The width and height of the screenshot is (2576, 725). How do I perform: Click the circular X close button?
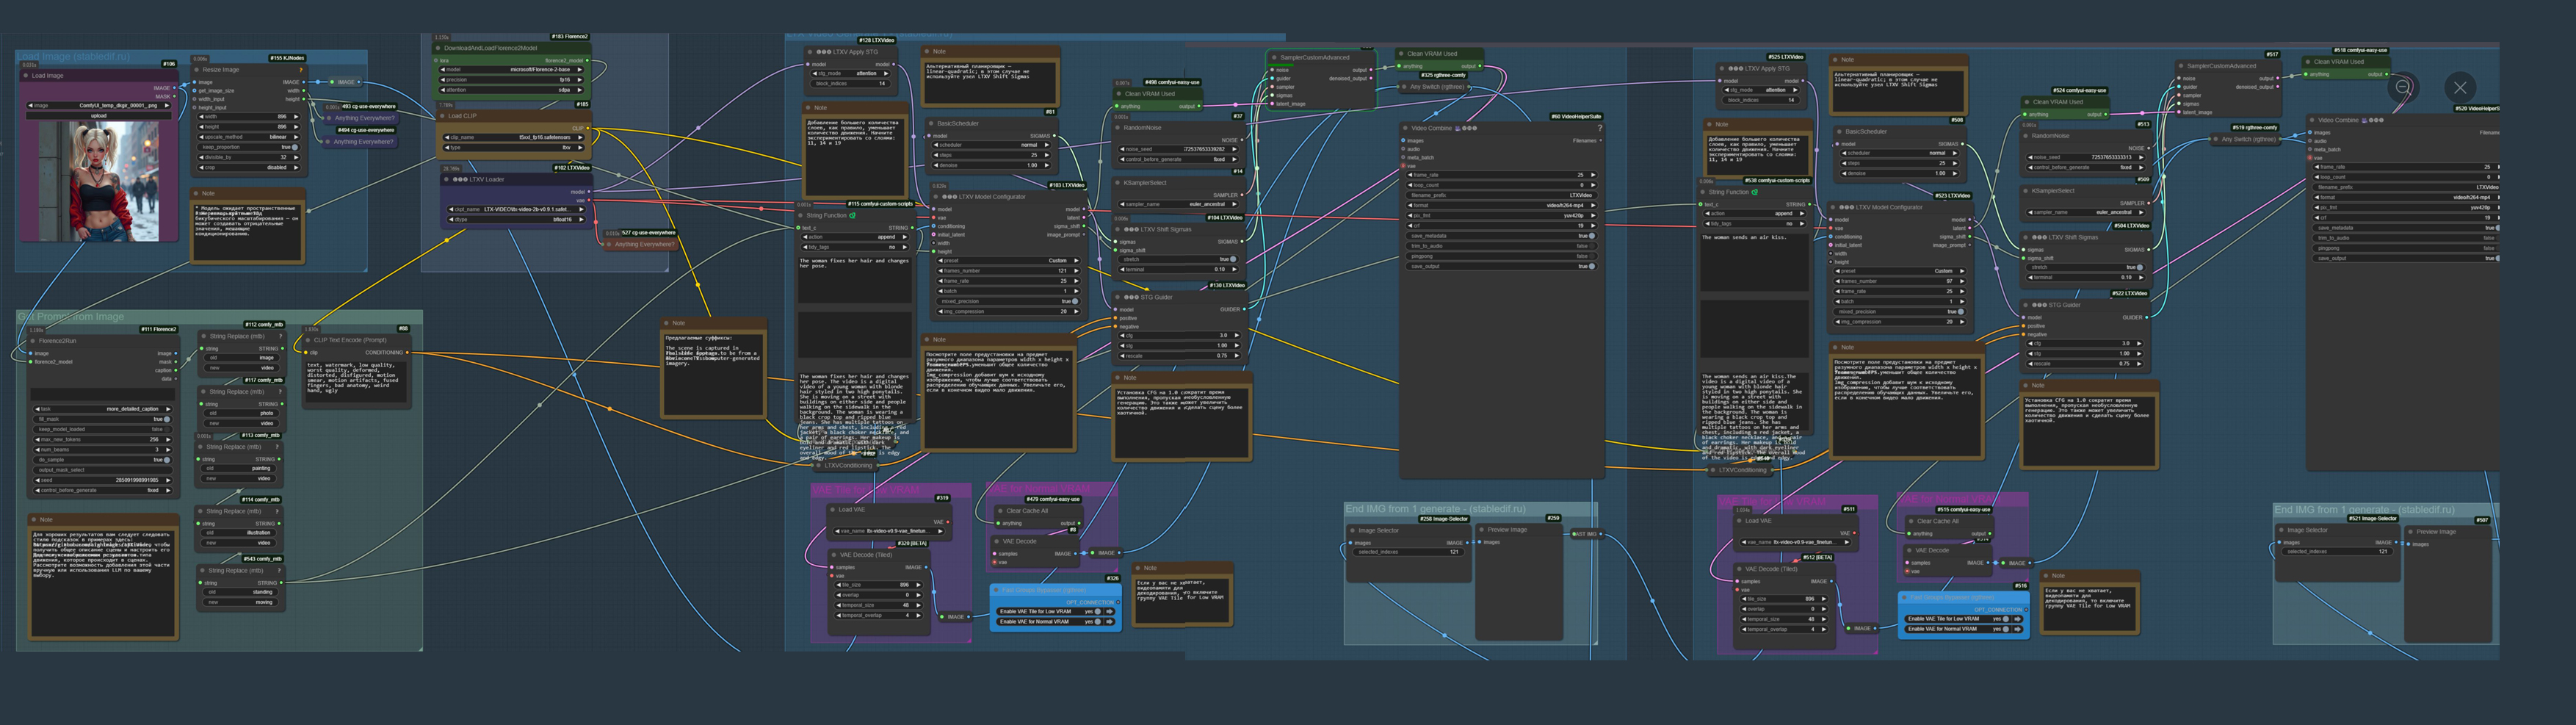pos(2460,87)
